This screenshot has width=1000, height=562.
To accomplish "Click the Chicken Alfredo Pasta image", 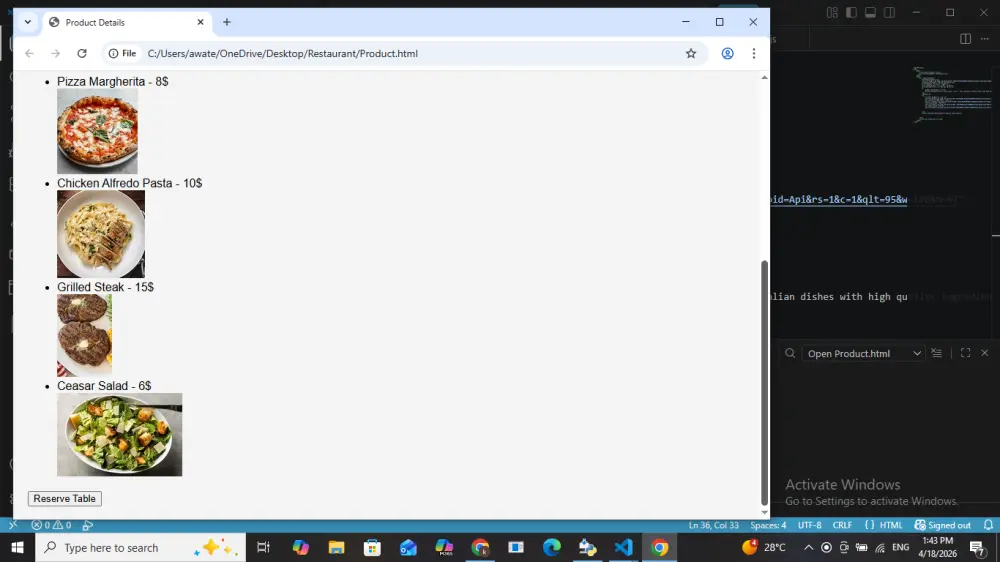I will click(101, 233).
